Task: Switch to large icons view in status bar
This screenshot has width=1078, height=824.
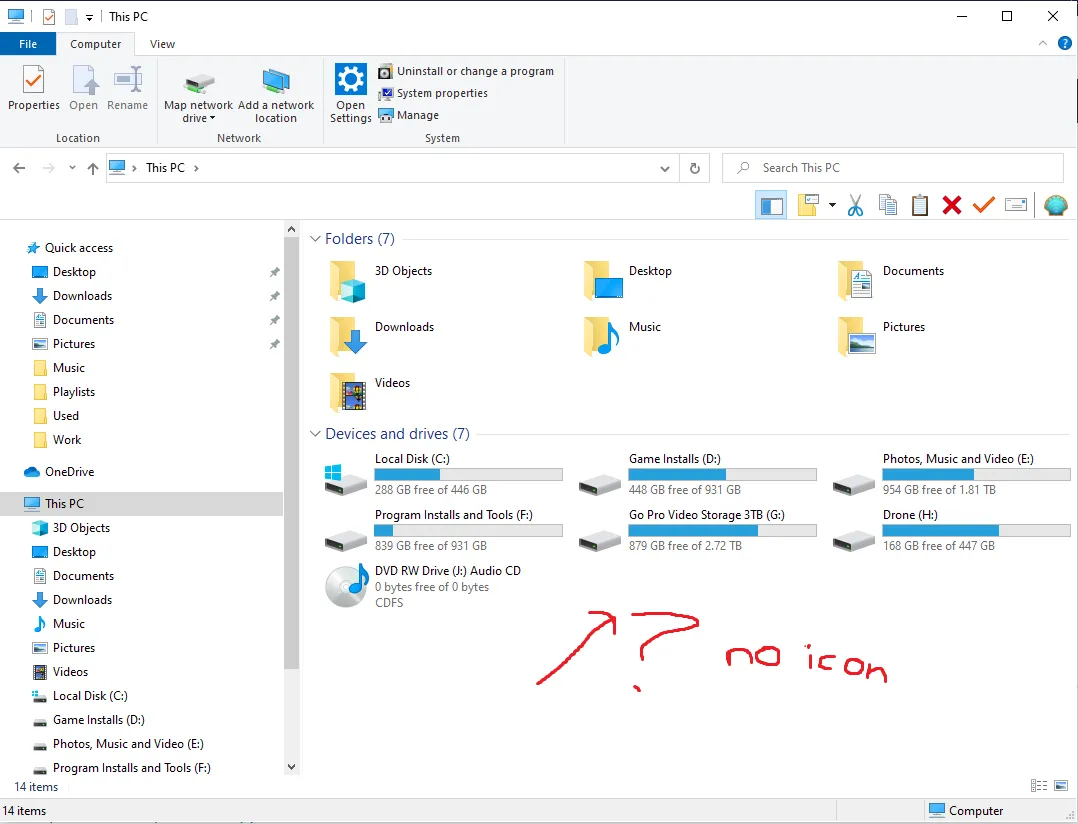Action: pos(1061,786)
